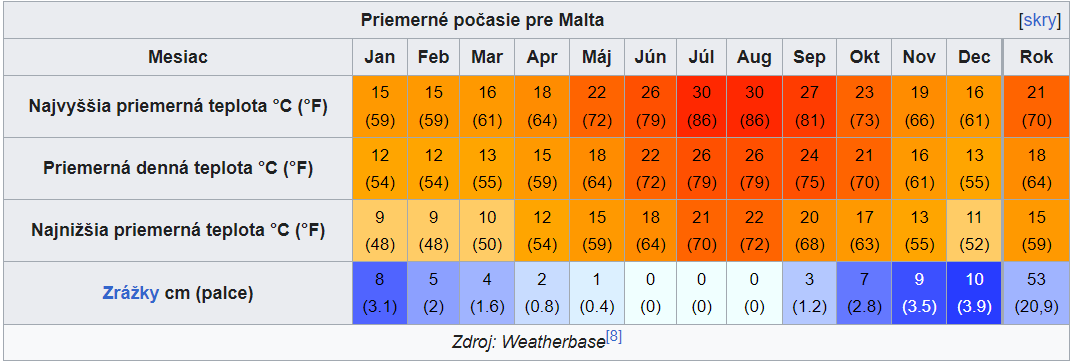
Task: Click September daily average cell 24 (75)
Action: tap(809, 168)
